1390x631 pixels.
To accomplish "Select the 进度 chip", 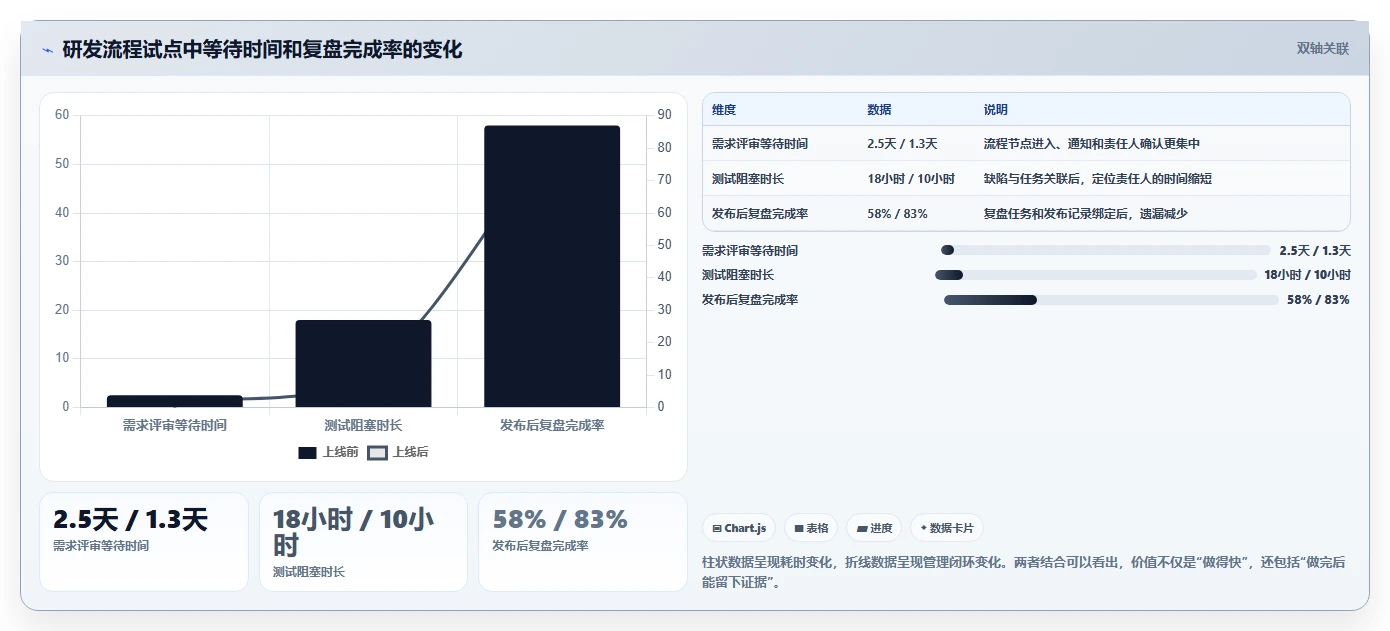I will click(874, 528).
